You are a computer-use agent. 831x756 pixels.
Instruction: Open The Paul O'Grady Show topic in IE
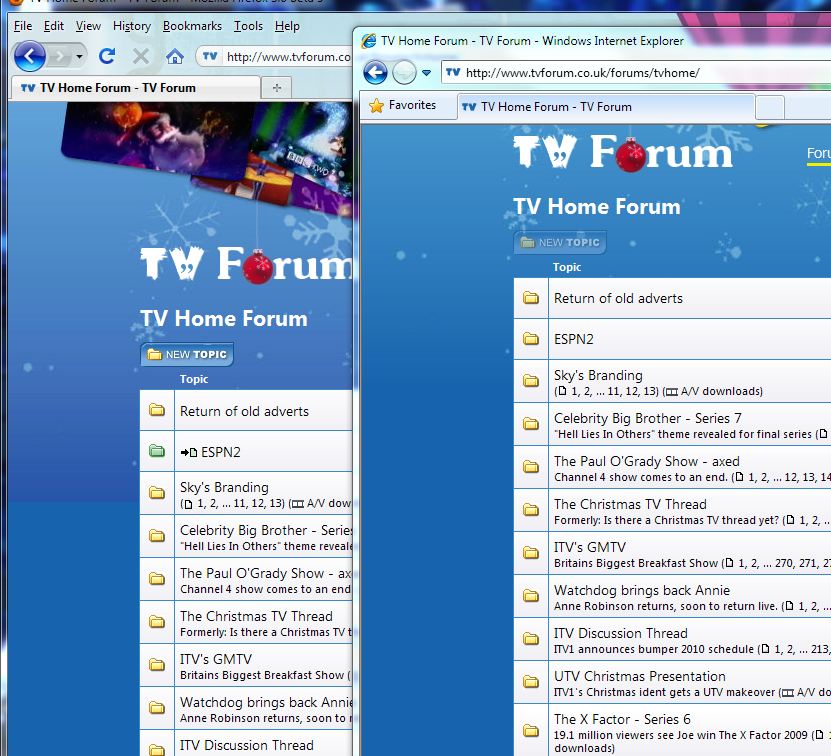pyautogui.click(x=647, y=461)
